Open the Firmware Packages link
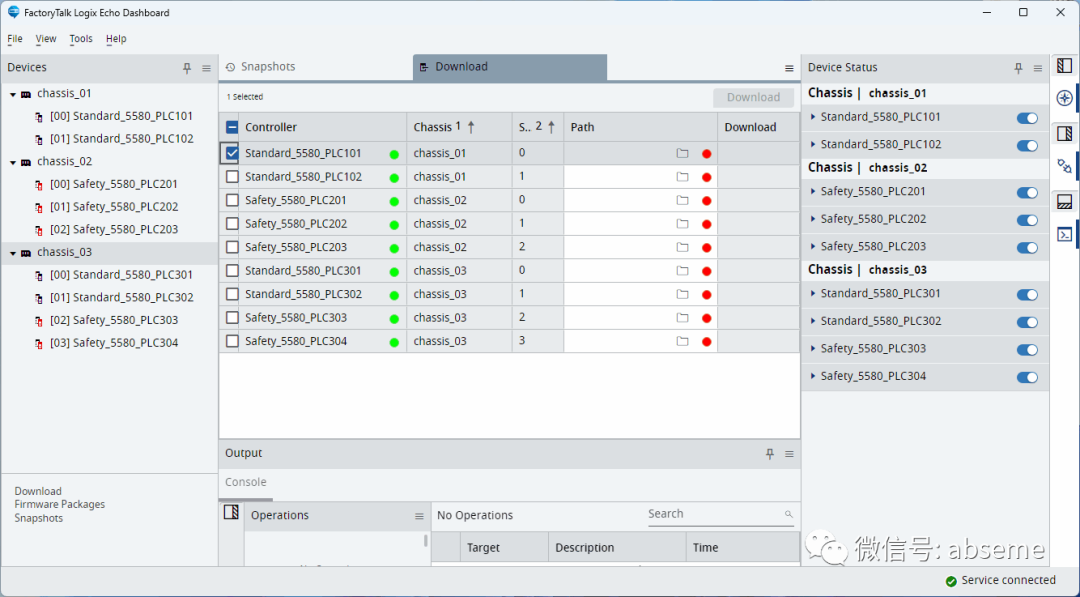 click(x=60, y=505)
